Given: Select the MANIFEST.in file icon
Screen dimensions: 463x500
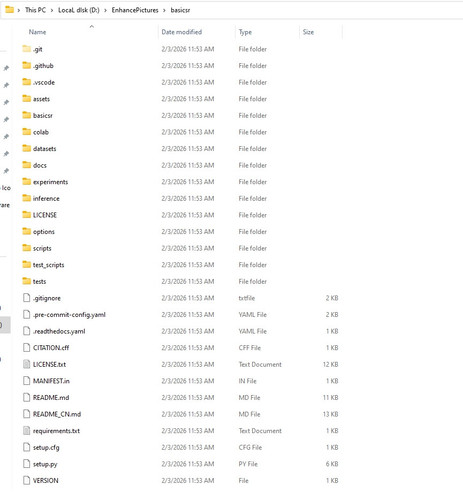Looking at the screenshot, I should click(27, 381).
